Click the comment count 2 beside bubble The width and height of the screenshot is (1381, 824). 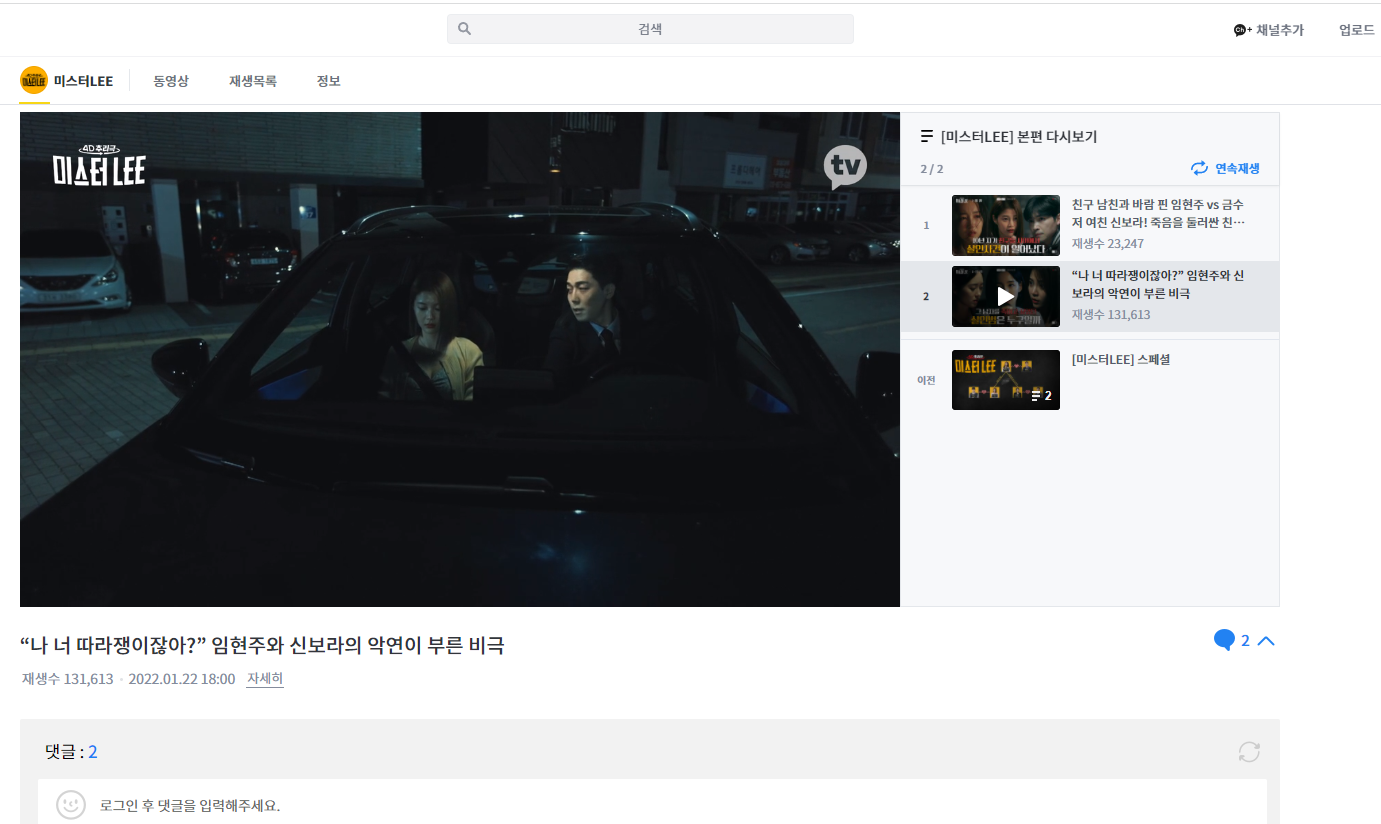pyautogui.click(x=1245, y=641)
